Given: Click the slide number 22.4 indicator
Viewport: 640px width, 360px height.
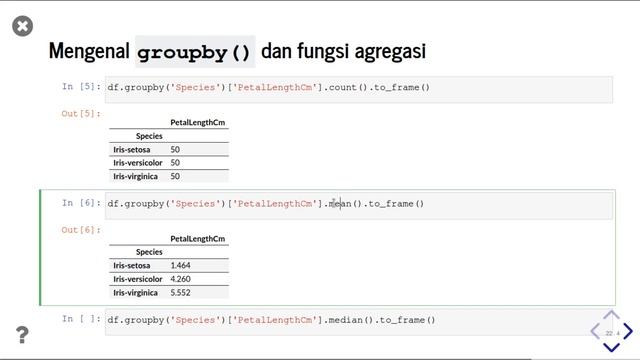Looking at the screenshot, I should (x=612, y=333).
